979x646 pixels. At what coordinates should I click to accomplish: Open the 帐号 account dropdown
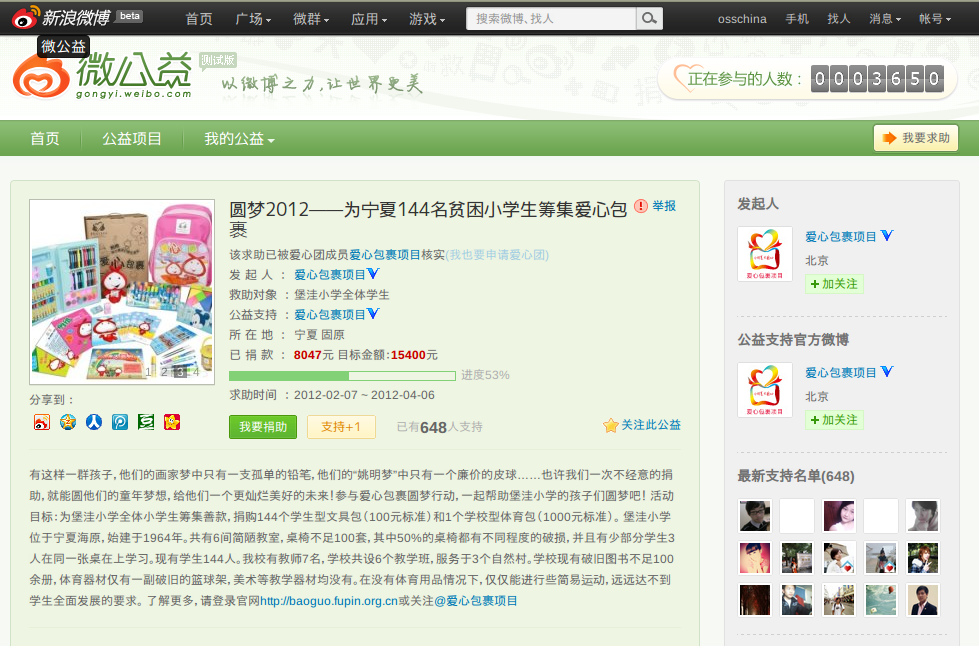pos(934,19)
